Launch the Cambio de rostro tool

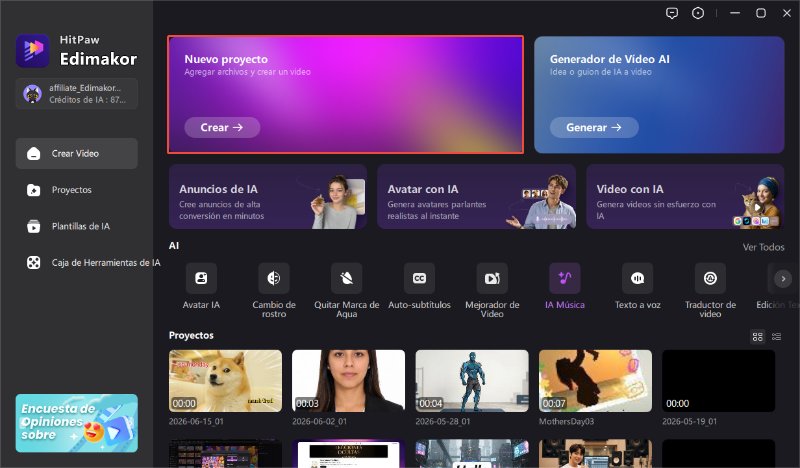point(274,278)
